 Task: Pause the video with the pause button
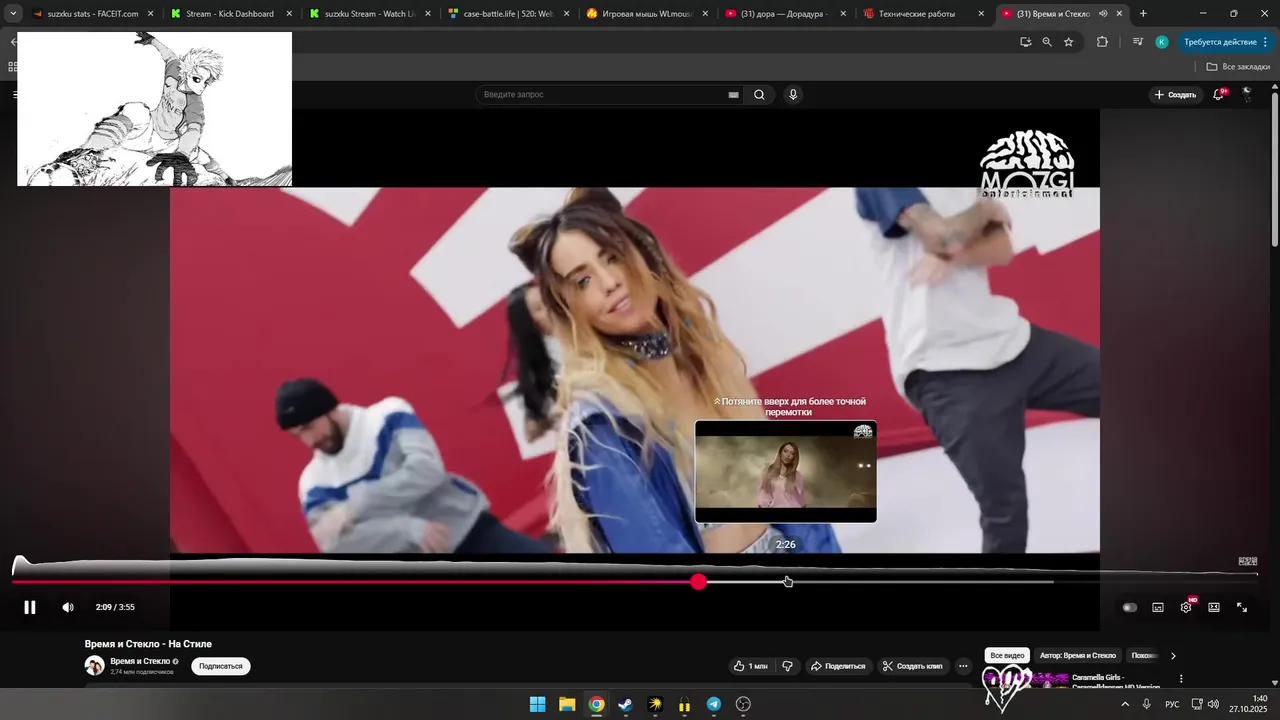tap(30, 607)
